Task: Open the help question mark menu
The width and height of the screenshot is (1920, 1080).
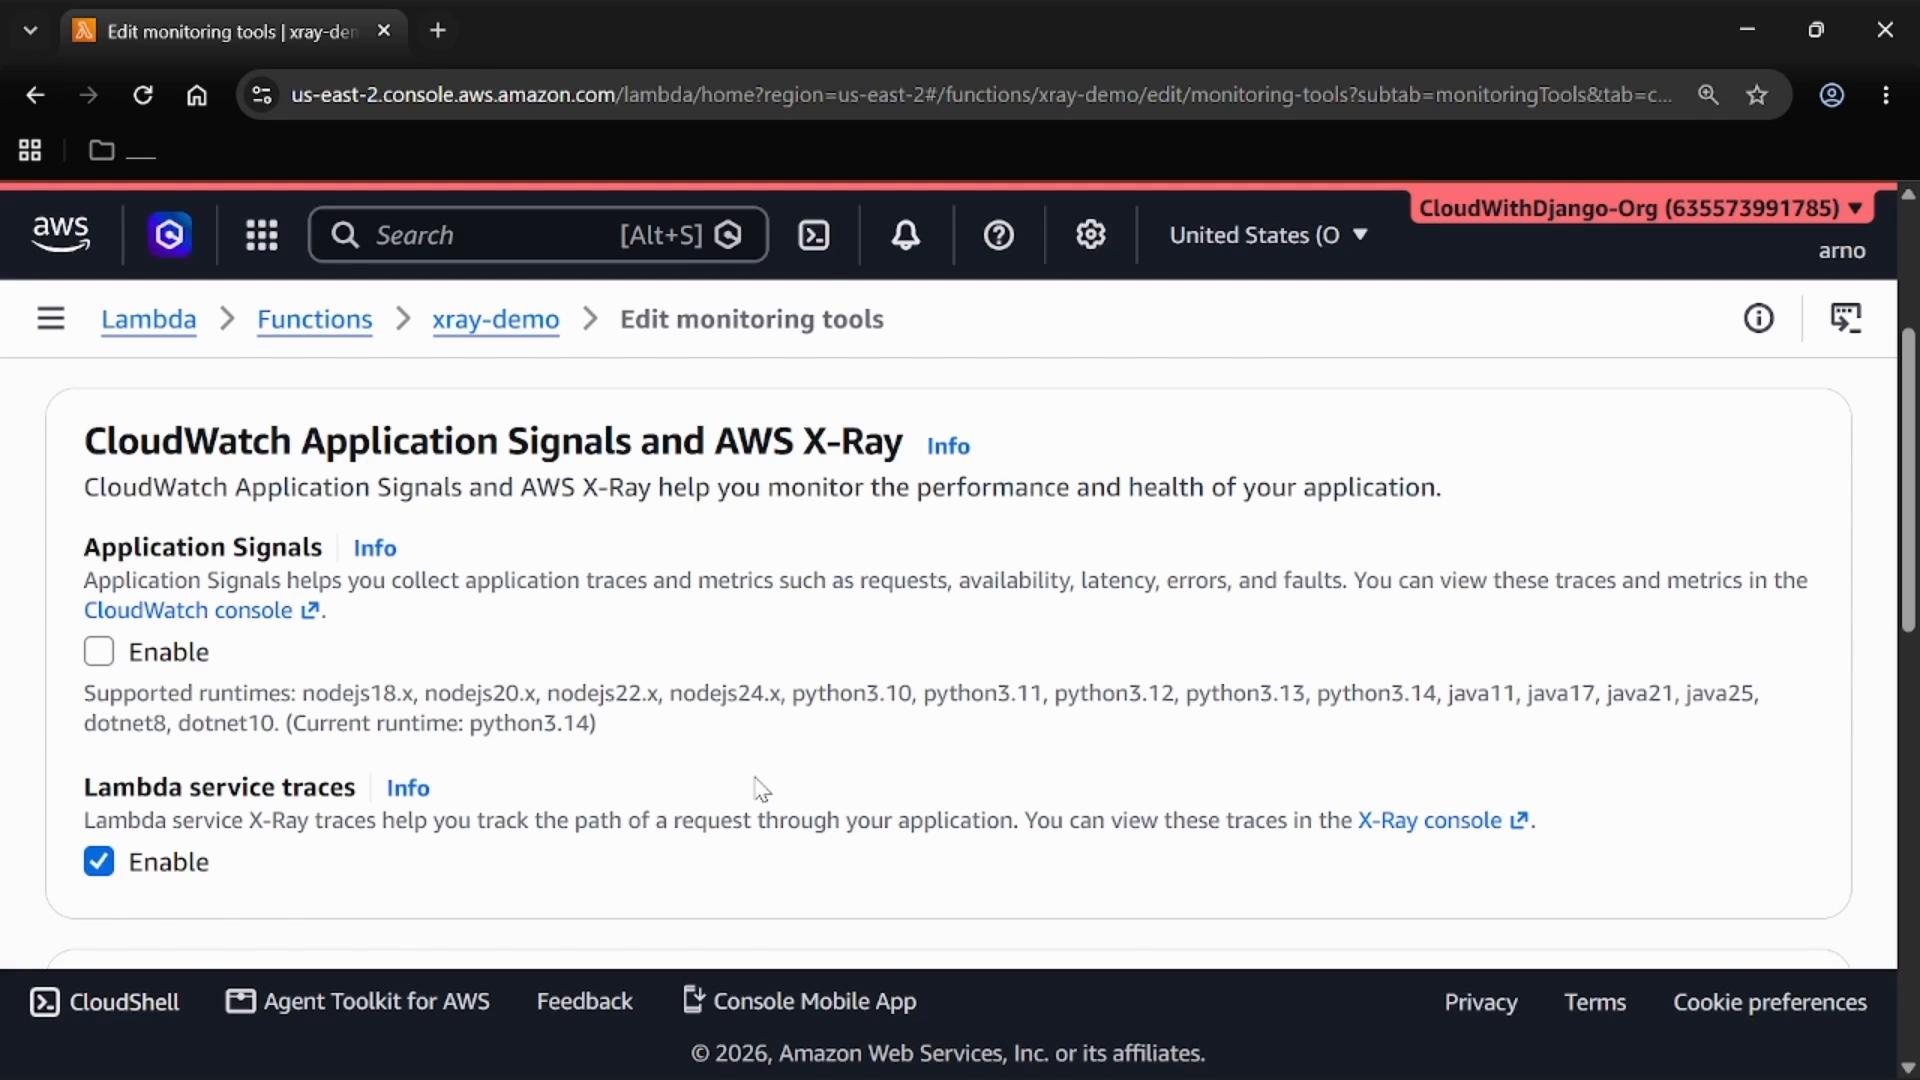Action: click(999, 235)
